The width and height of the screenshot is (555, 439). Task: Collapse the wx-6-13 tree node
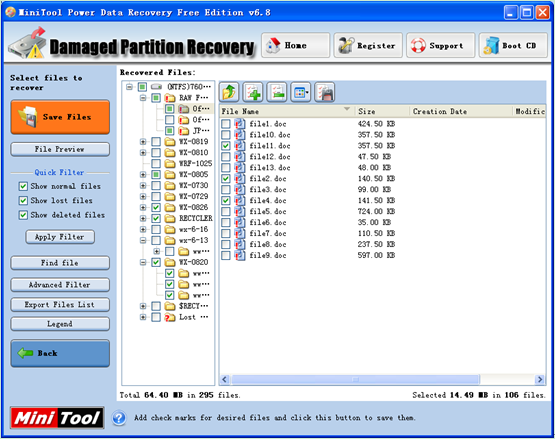click(143, 240)
